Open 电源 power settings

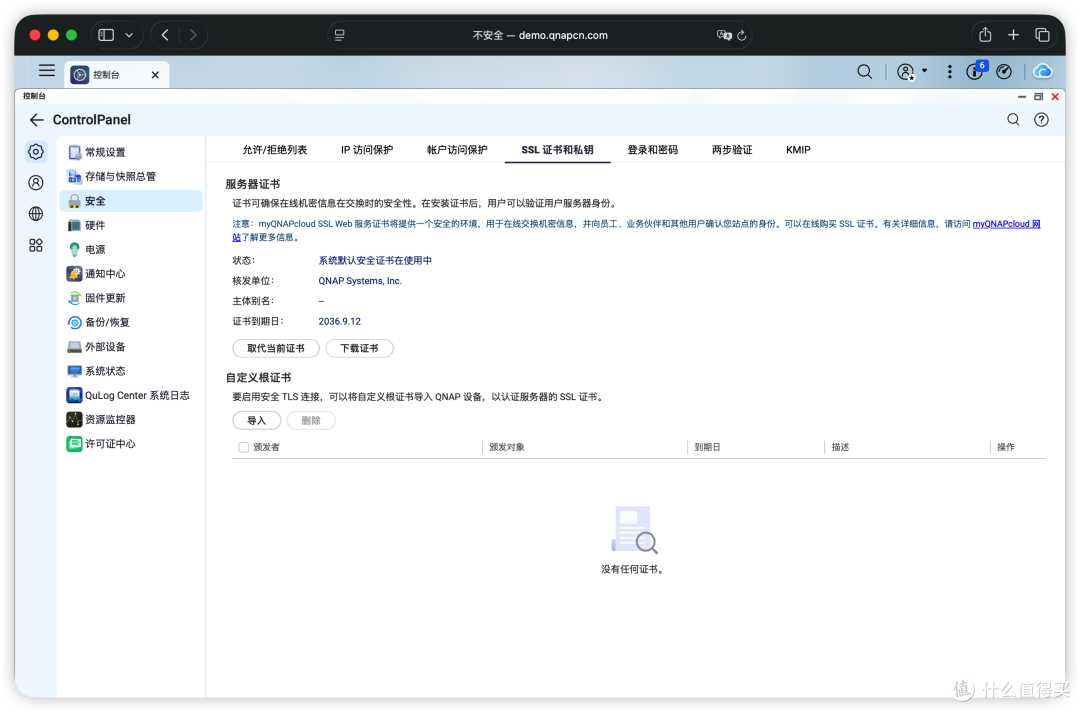(131, 249)
